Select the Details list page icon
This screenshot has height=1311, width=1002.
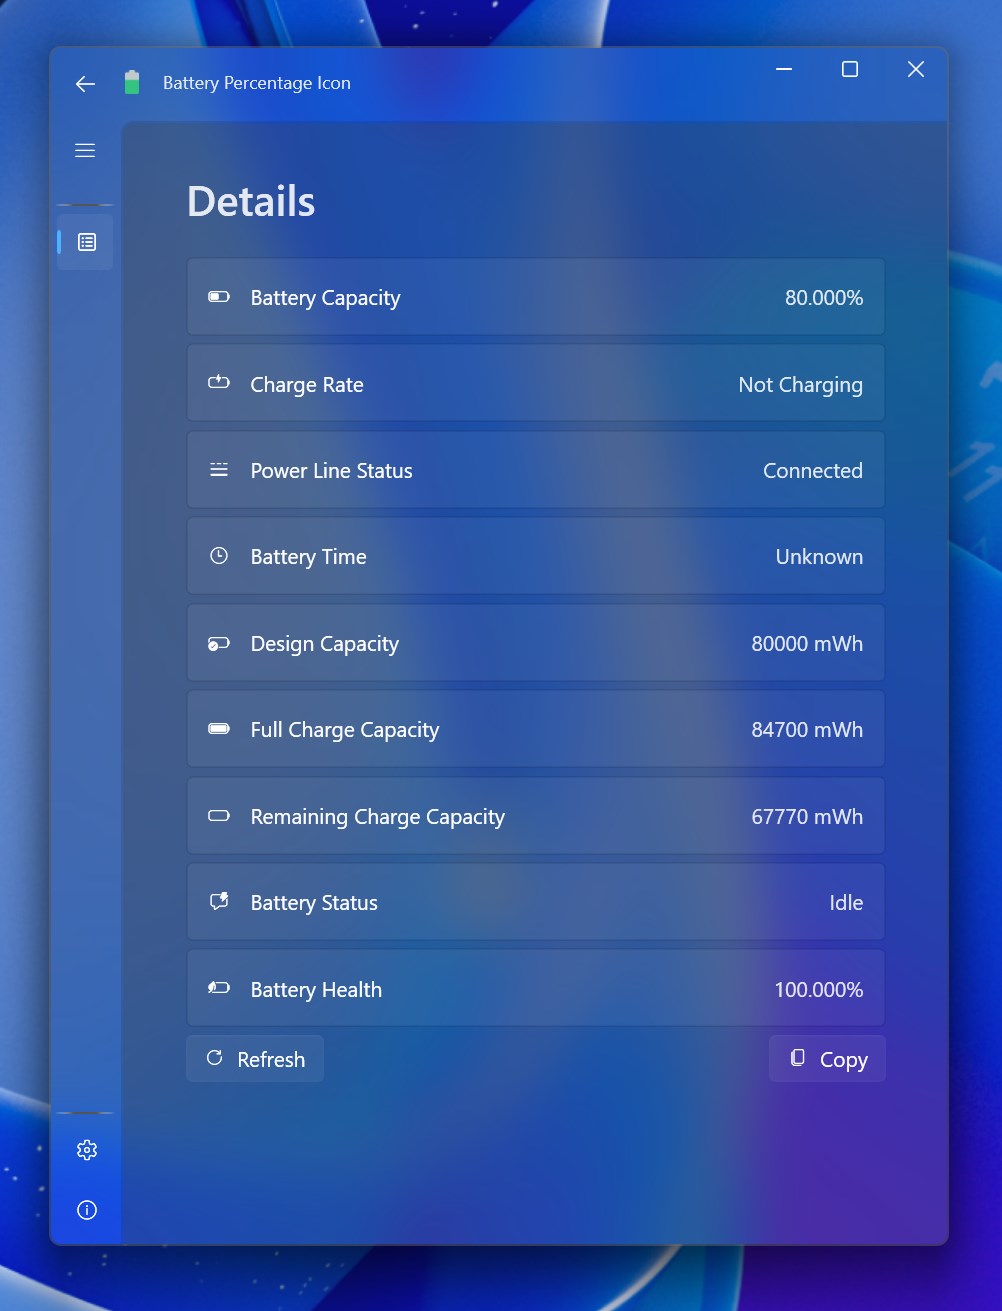coord(87,242)
